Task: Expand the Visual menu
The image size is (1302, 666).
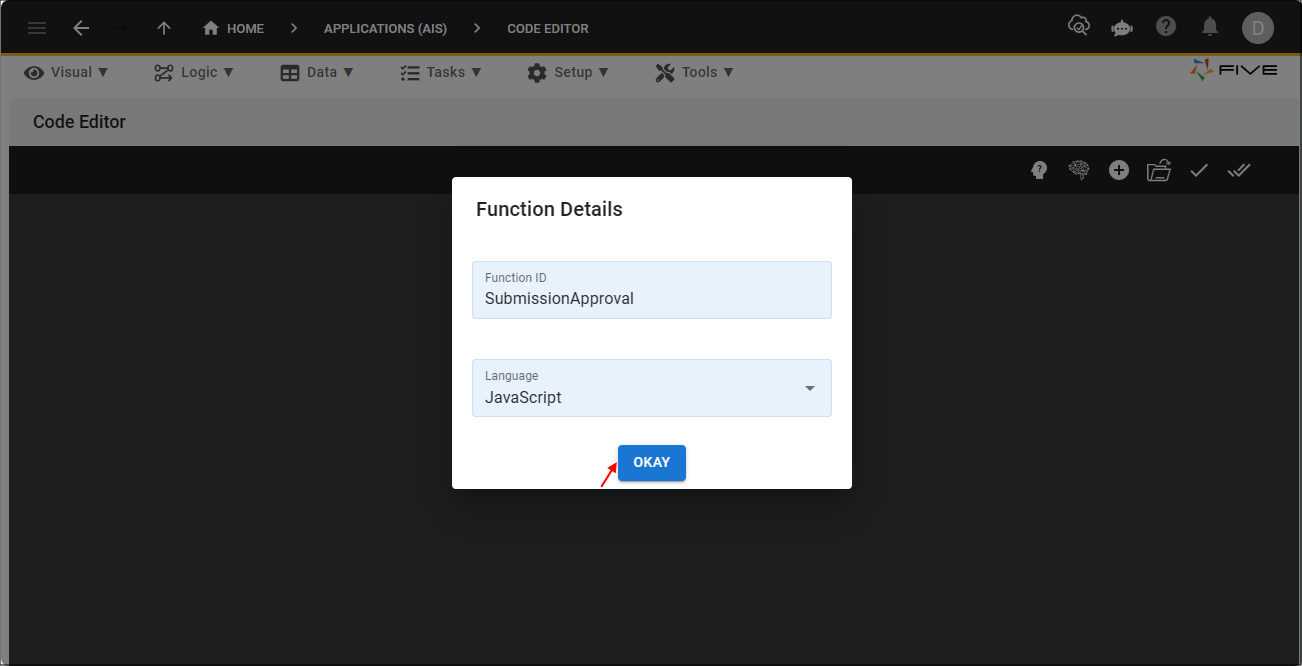Action: (x=66, y=71)
